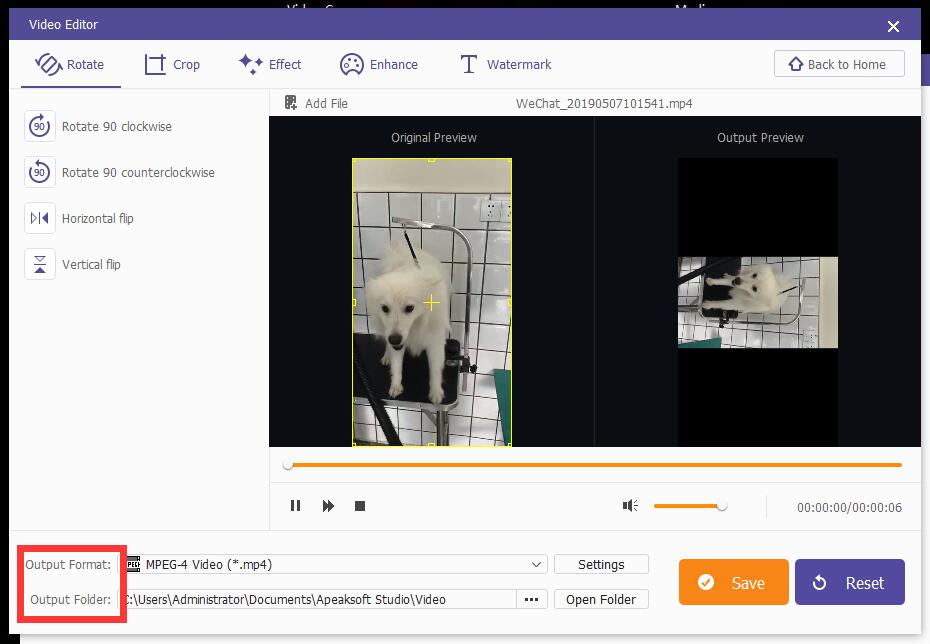Click the Original Preview video frame
The image size is (930, 644).
pos(432,302)
